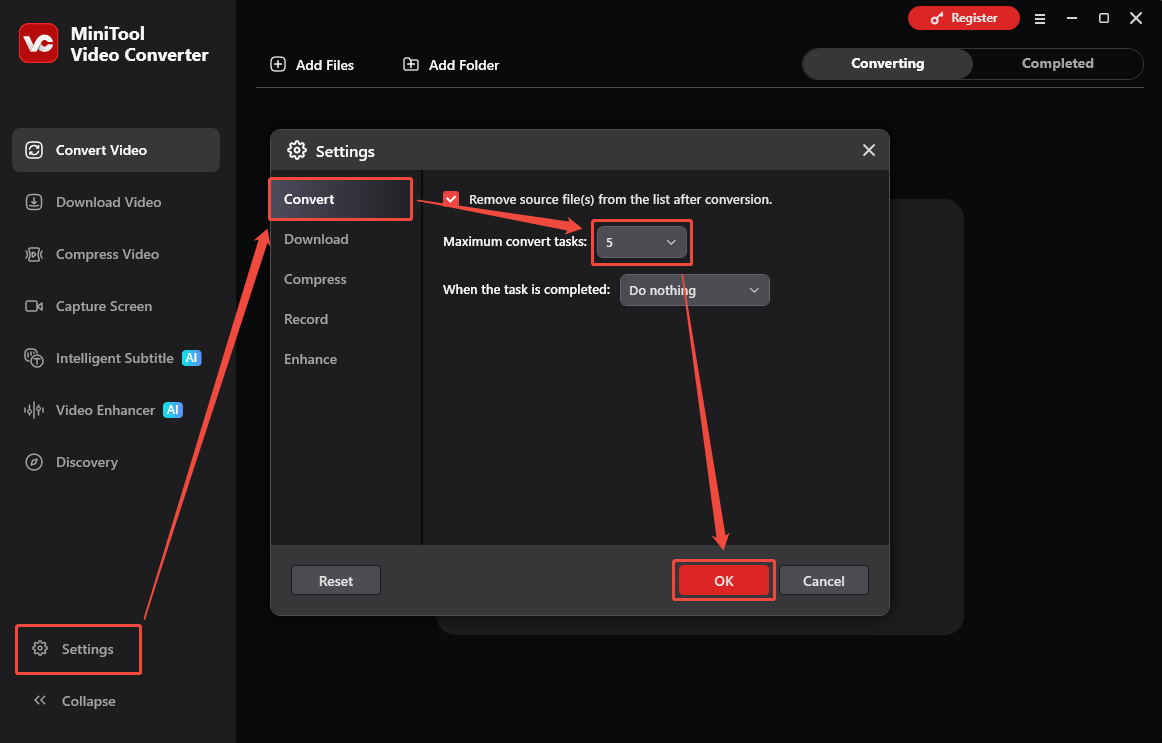1162x743 pixels.
Task: Confirm settings with the OK button
Action: coord(723,581)
